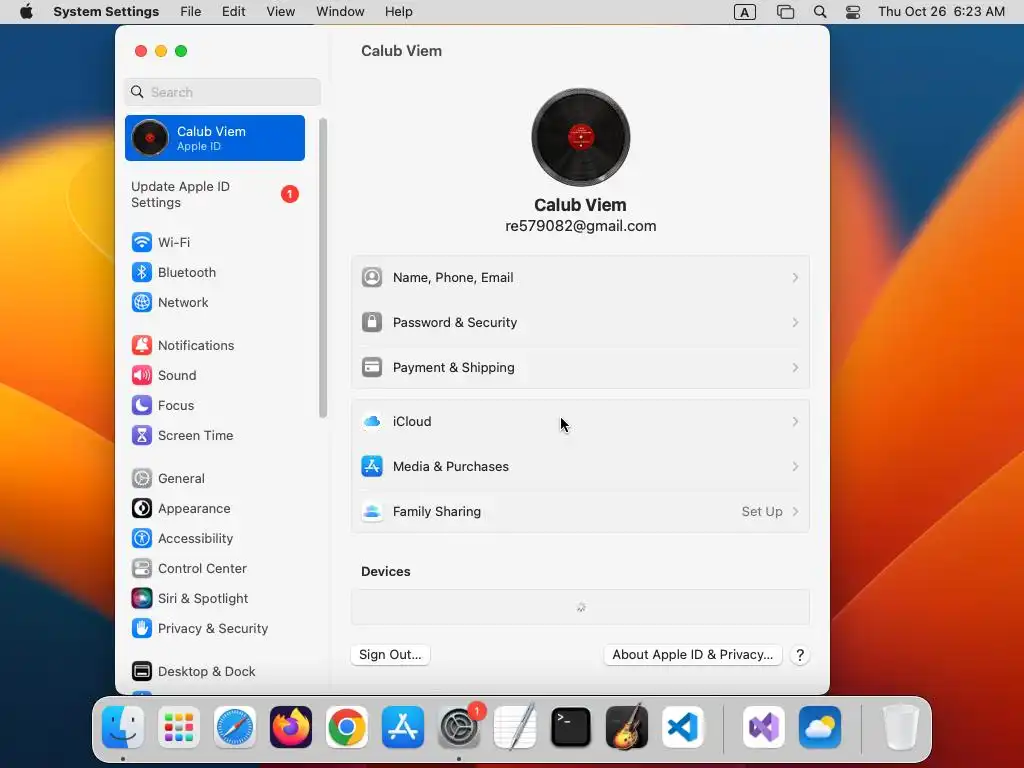Open the Apple menu

(x=26, y=12)
